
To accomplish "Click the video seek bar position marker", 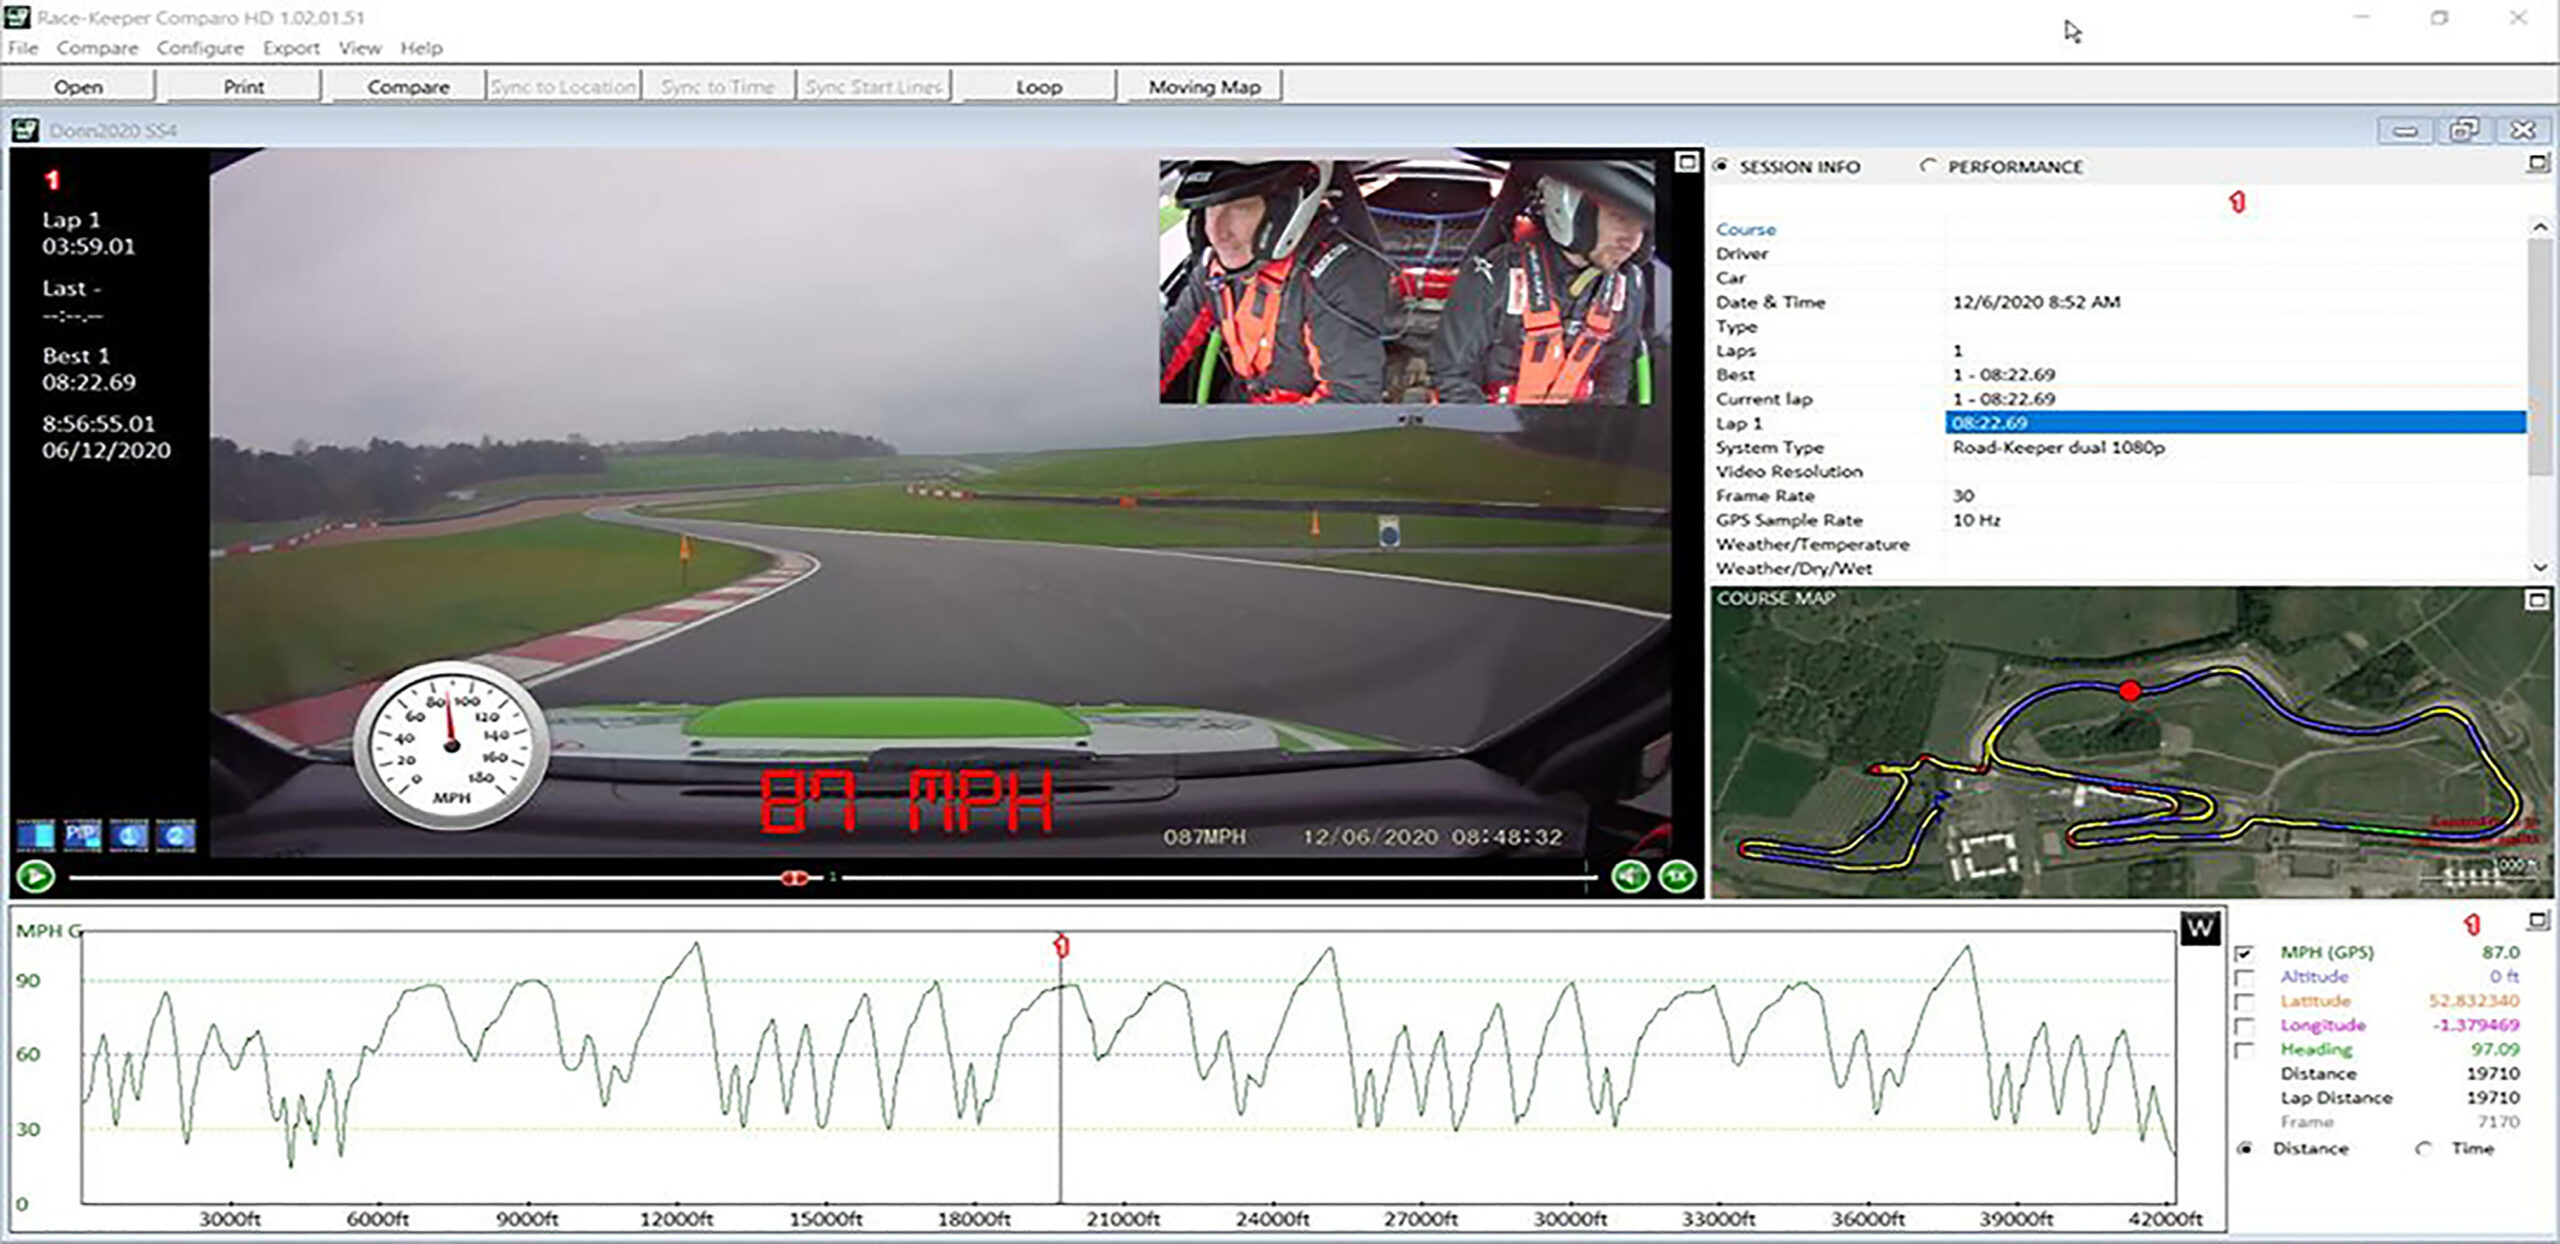I will coord(795,877).
